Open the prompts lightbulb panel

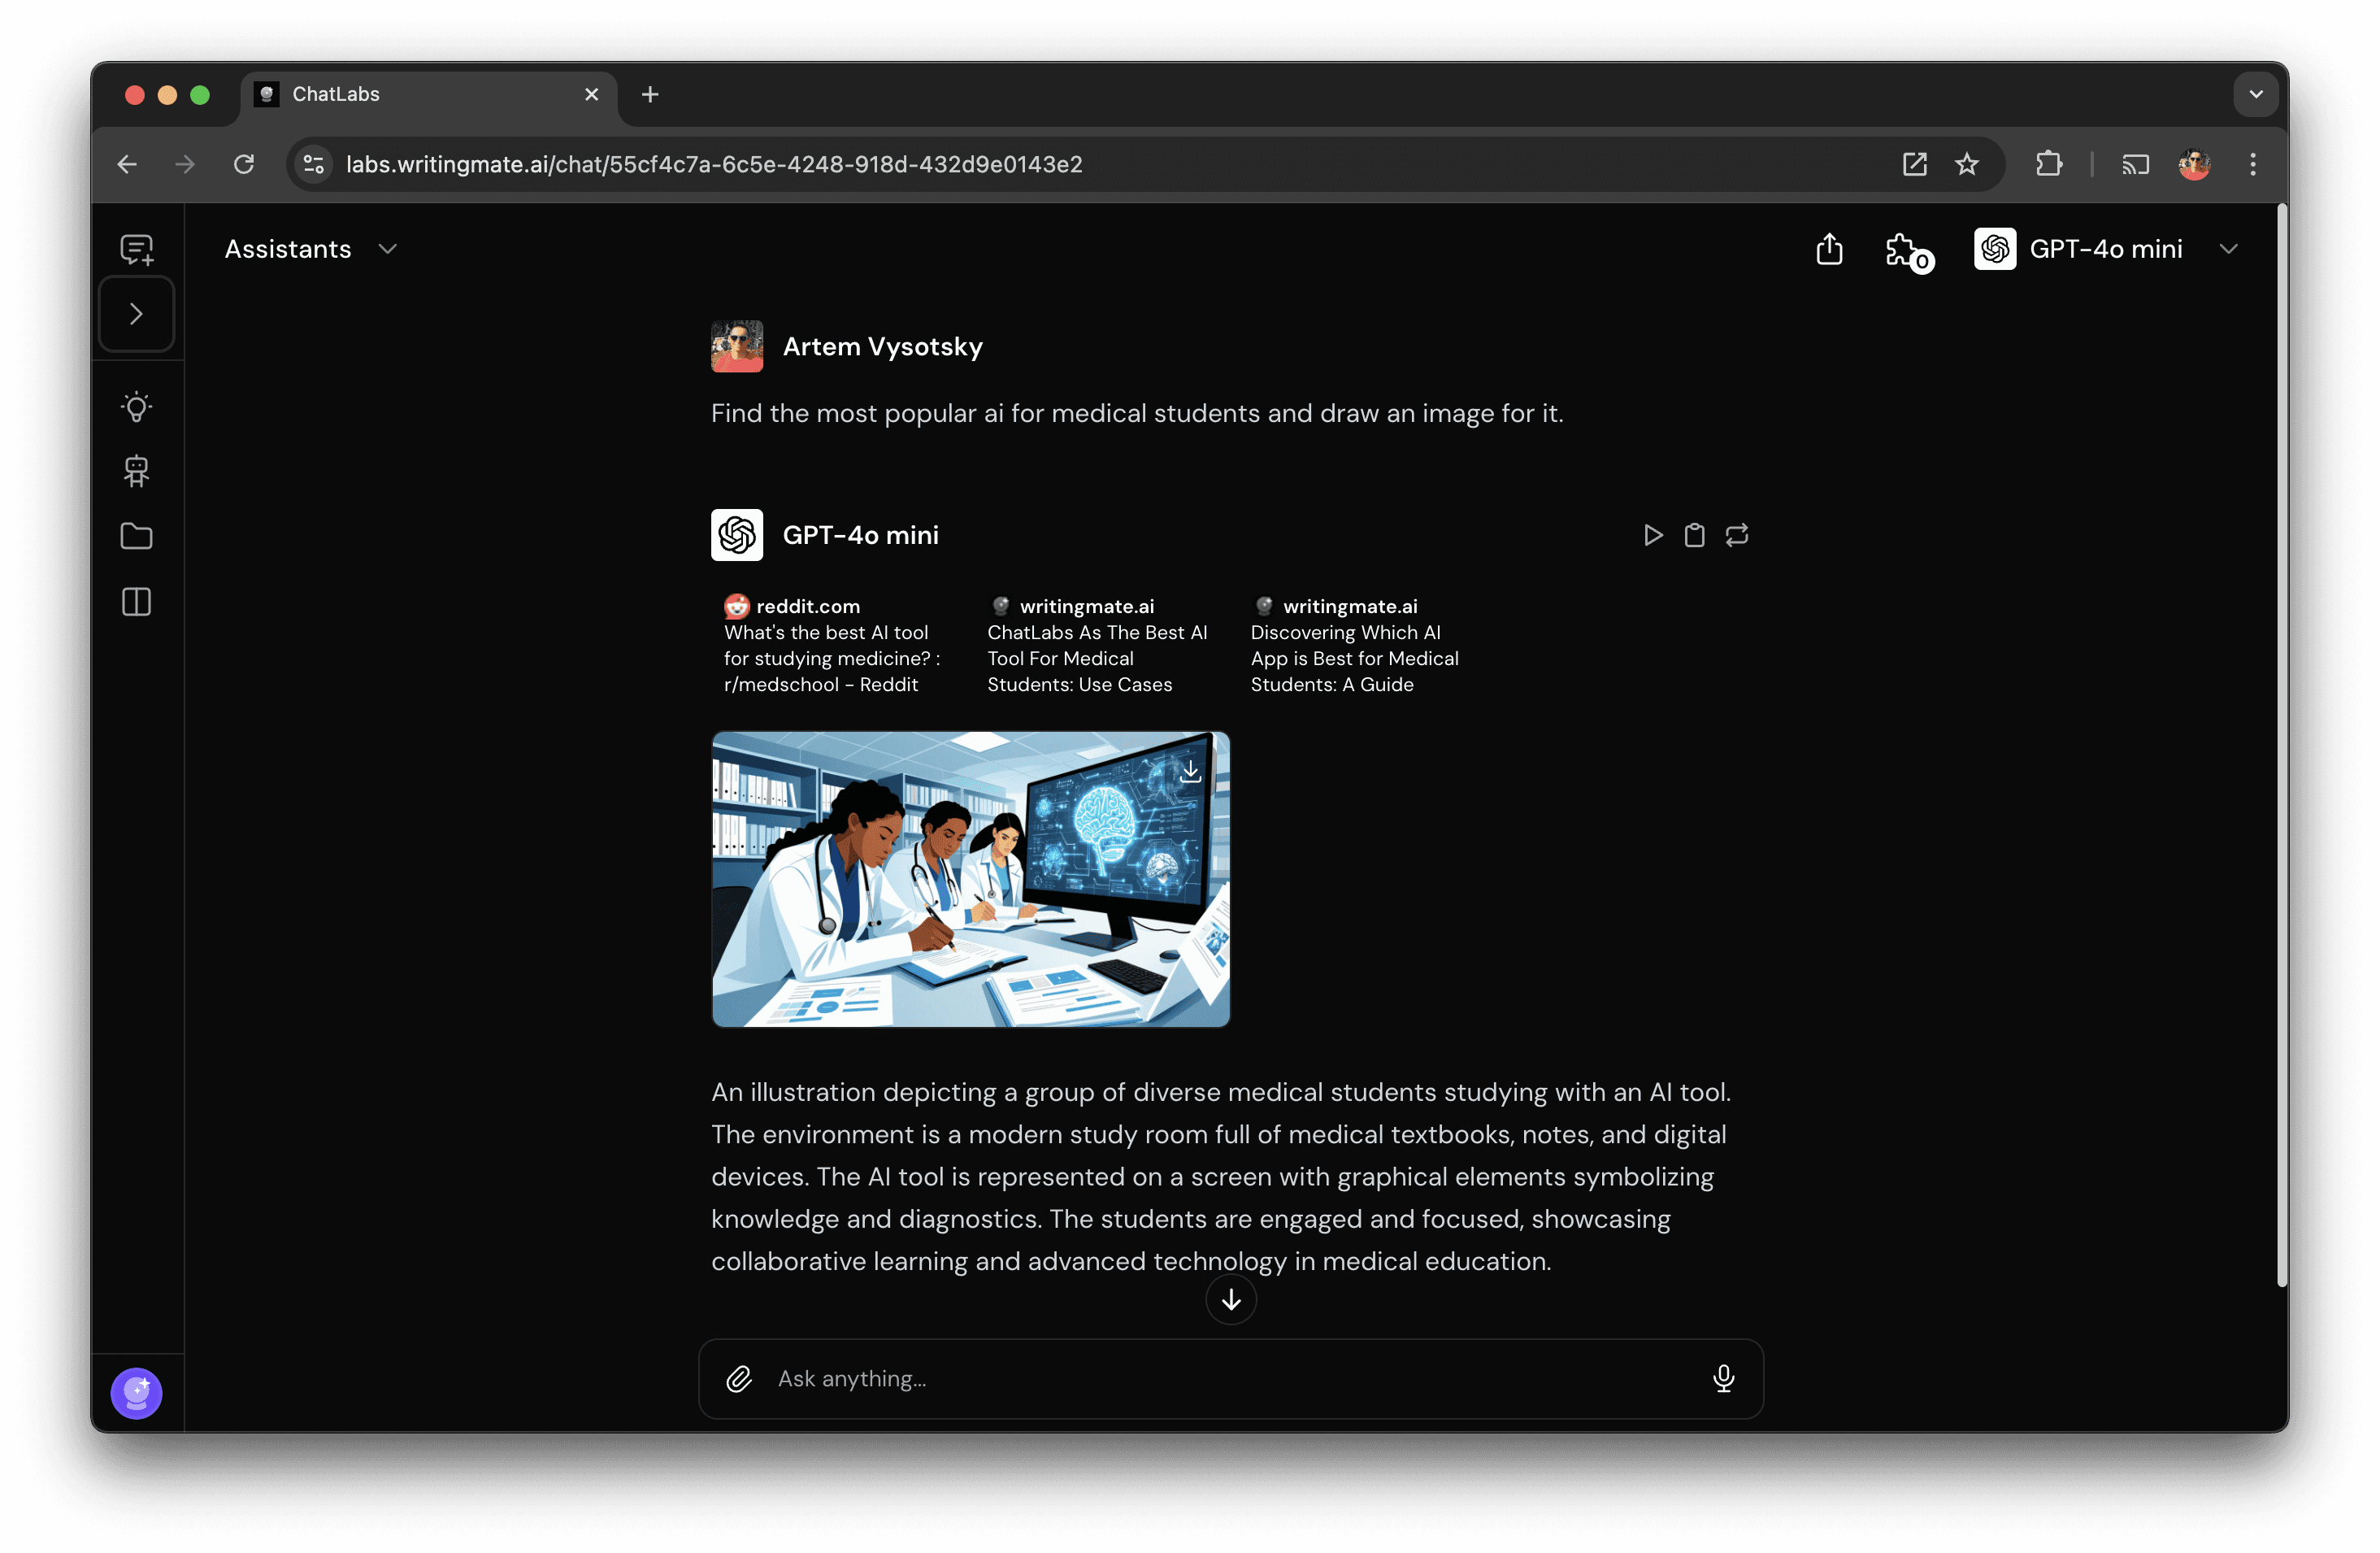point(136,406)
